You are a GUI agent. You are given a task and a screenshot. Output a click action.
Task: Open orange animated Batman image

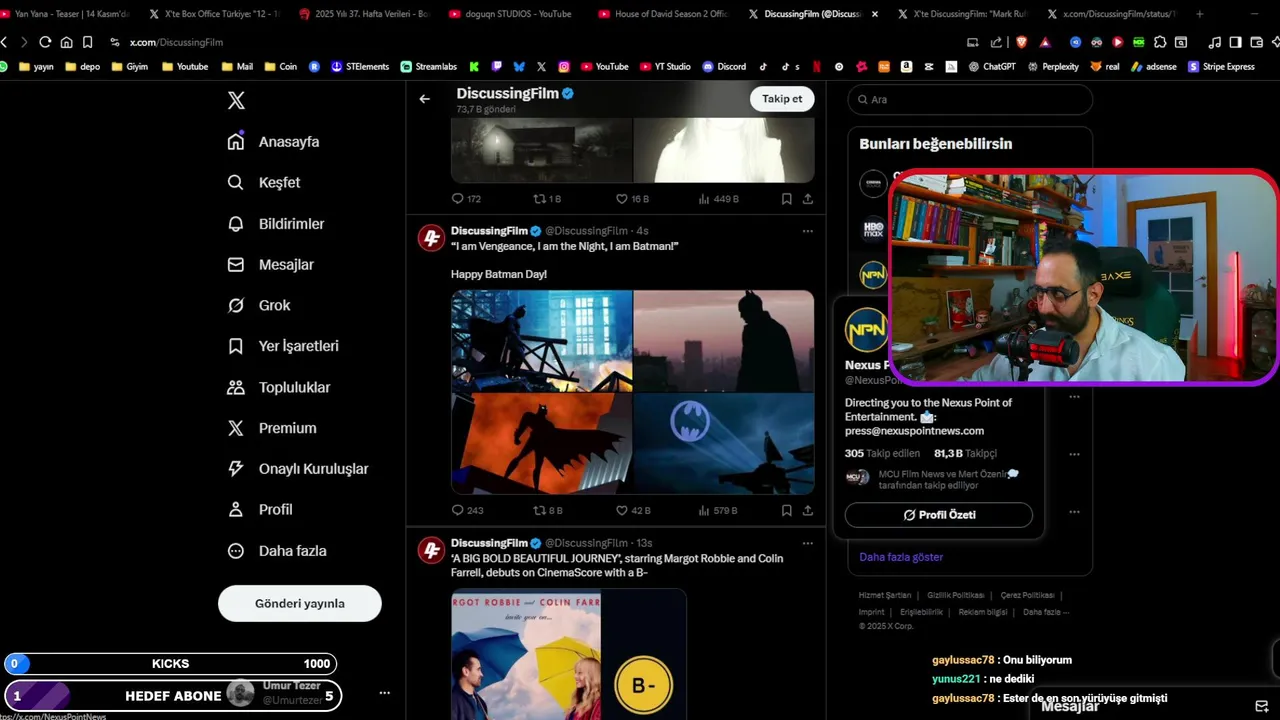click(x=541, y=443)
